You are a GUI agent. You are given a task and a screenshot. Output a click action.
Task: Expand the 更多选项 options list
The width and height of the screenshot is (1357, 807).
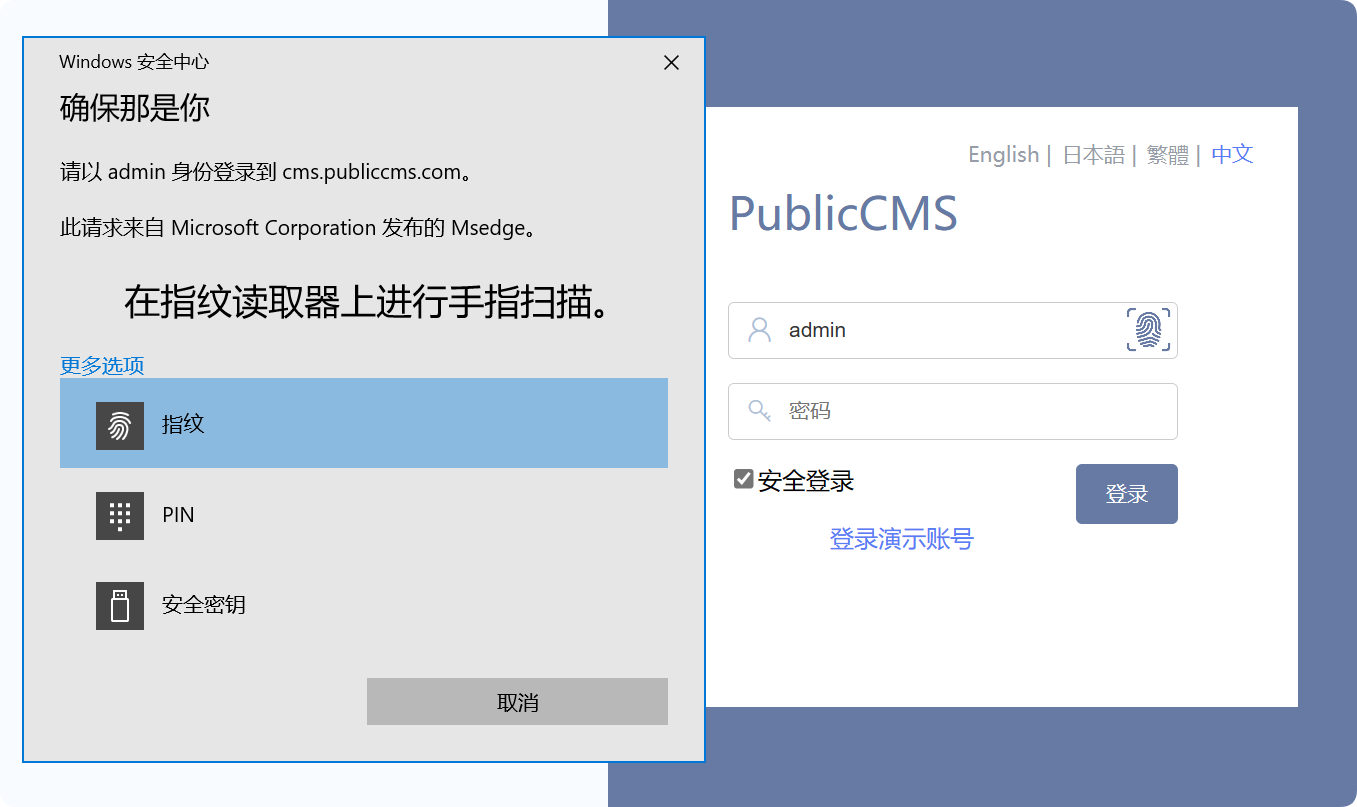pos(101,366)
